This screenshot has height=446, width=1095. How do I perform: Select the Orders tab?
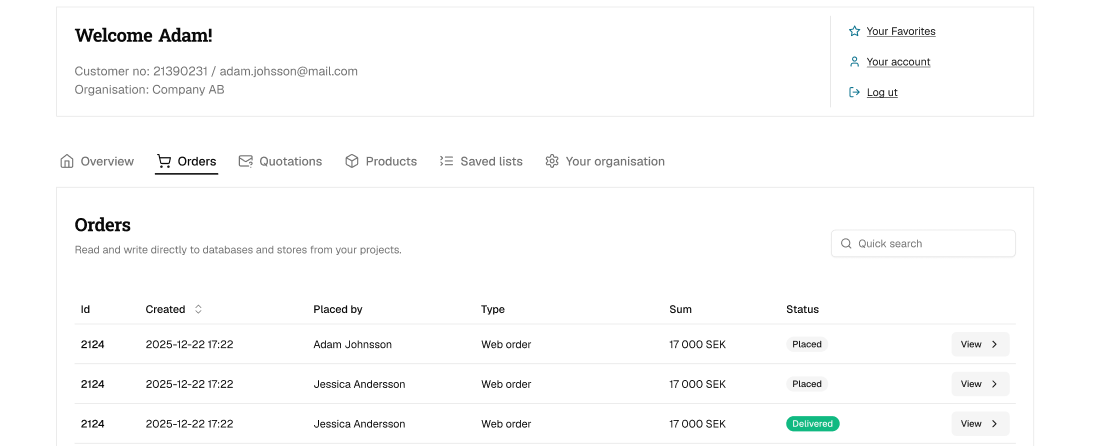(x=186, y=161)
